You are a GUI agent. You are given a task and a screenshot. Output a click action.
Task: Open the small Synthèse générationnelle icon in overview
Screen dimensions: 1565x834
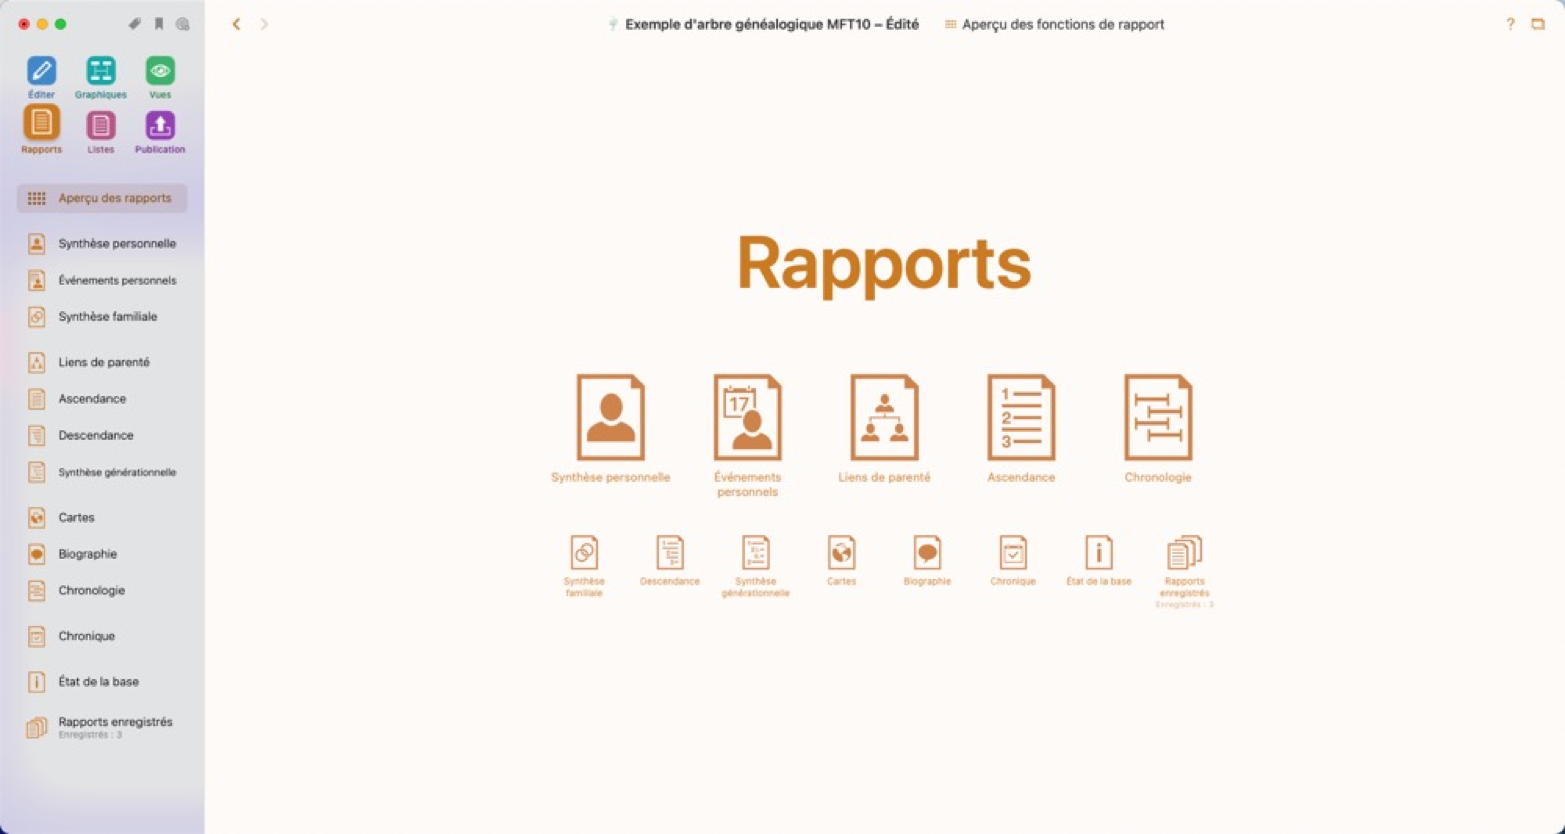pyautogui.click(x=756, y=552)
